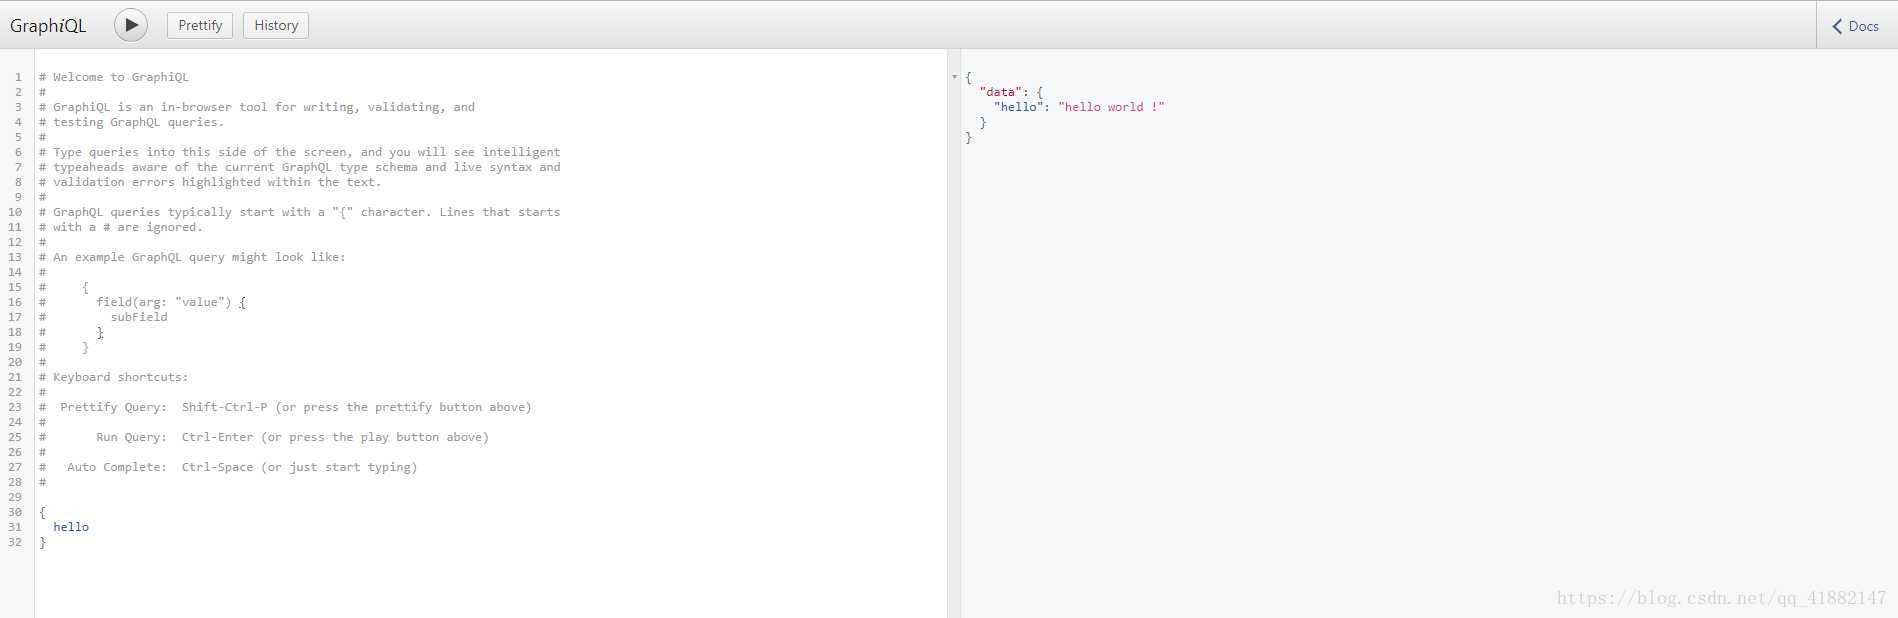The image size is (1898, 618).
Task: Click the "validation errors highlighted" comment line
Action: pos(210,182)
